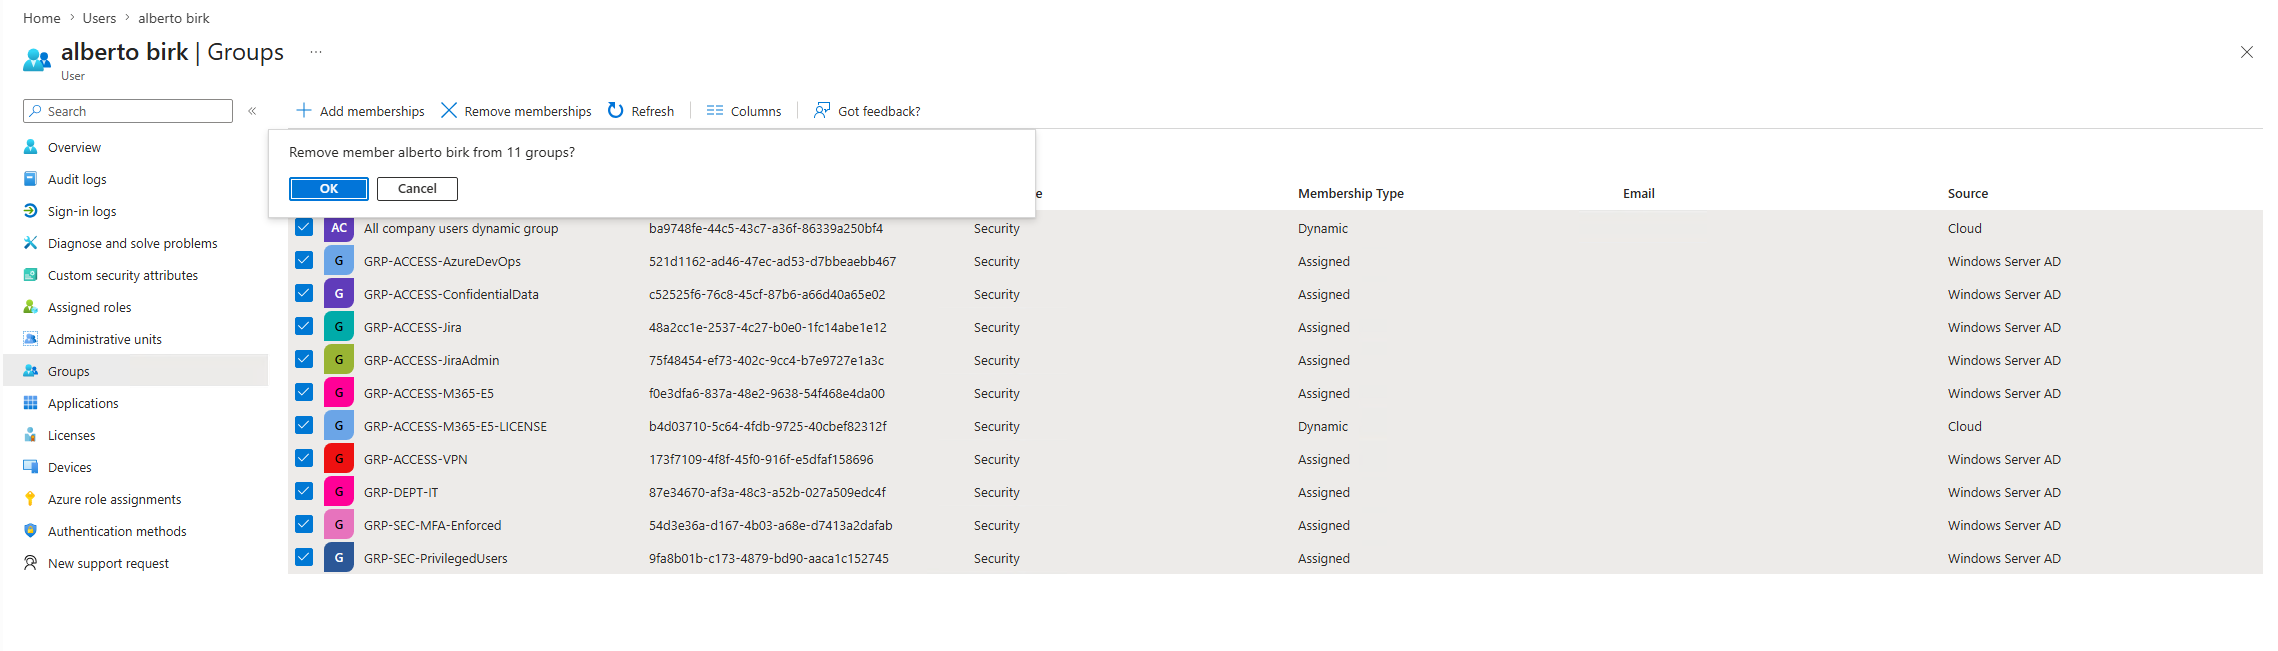Open GRP-ACCESS-M365-E5-LICENSE group name

point(455,426)
